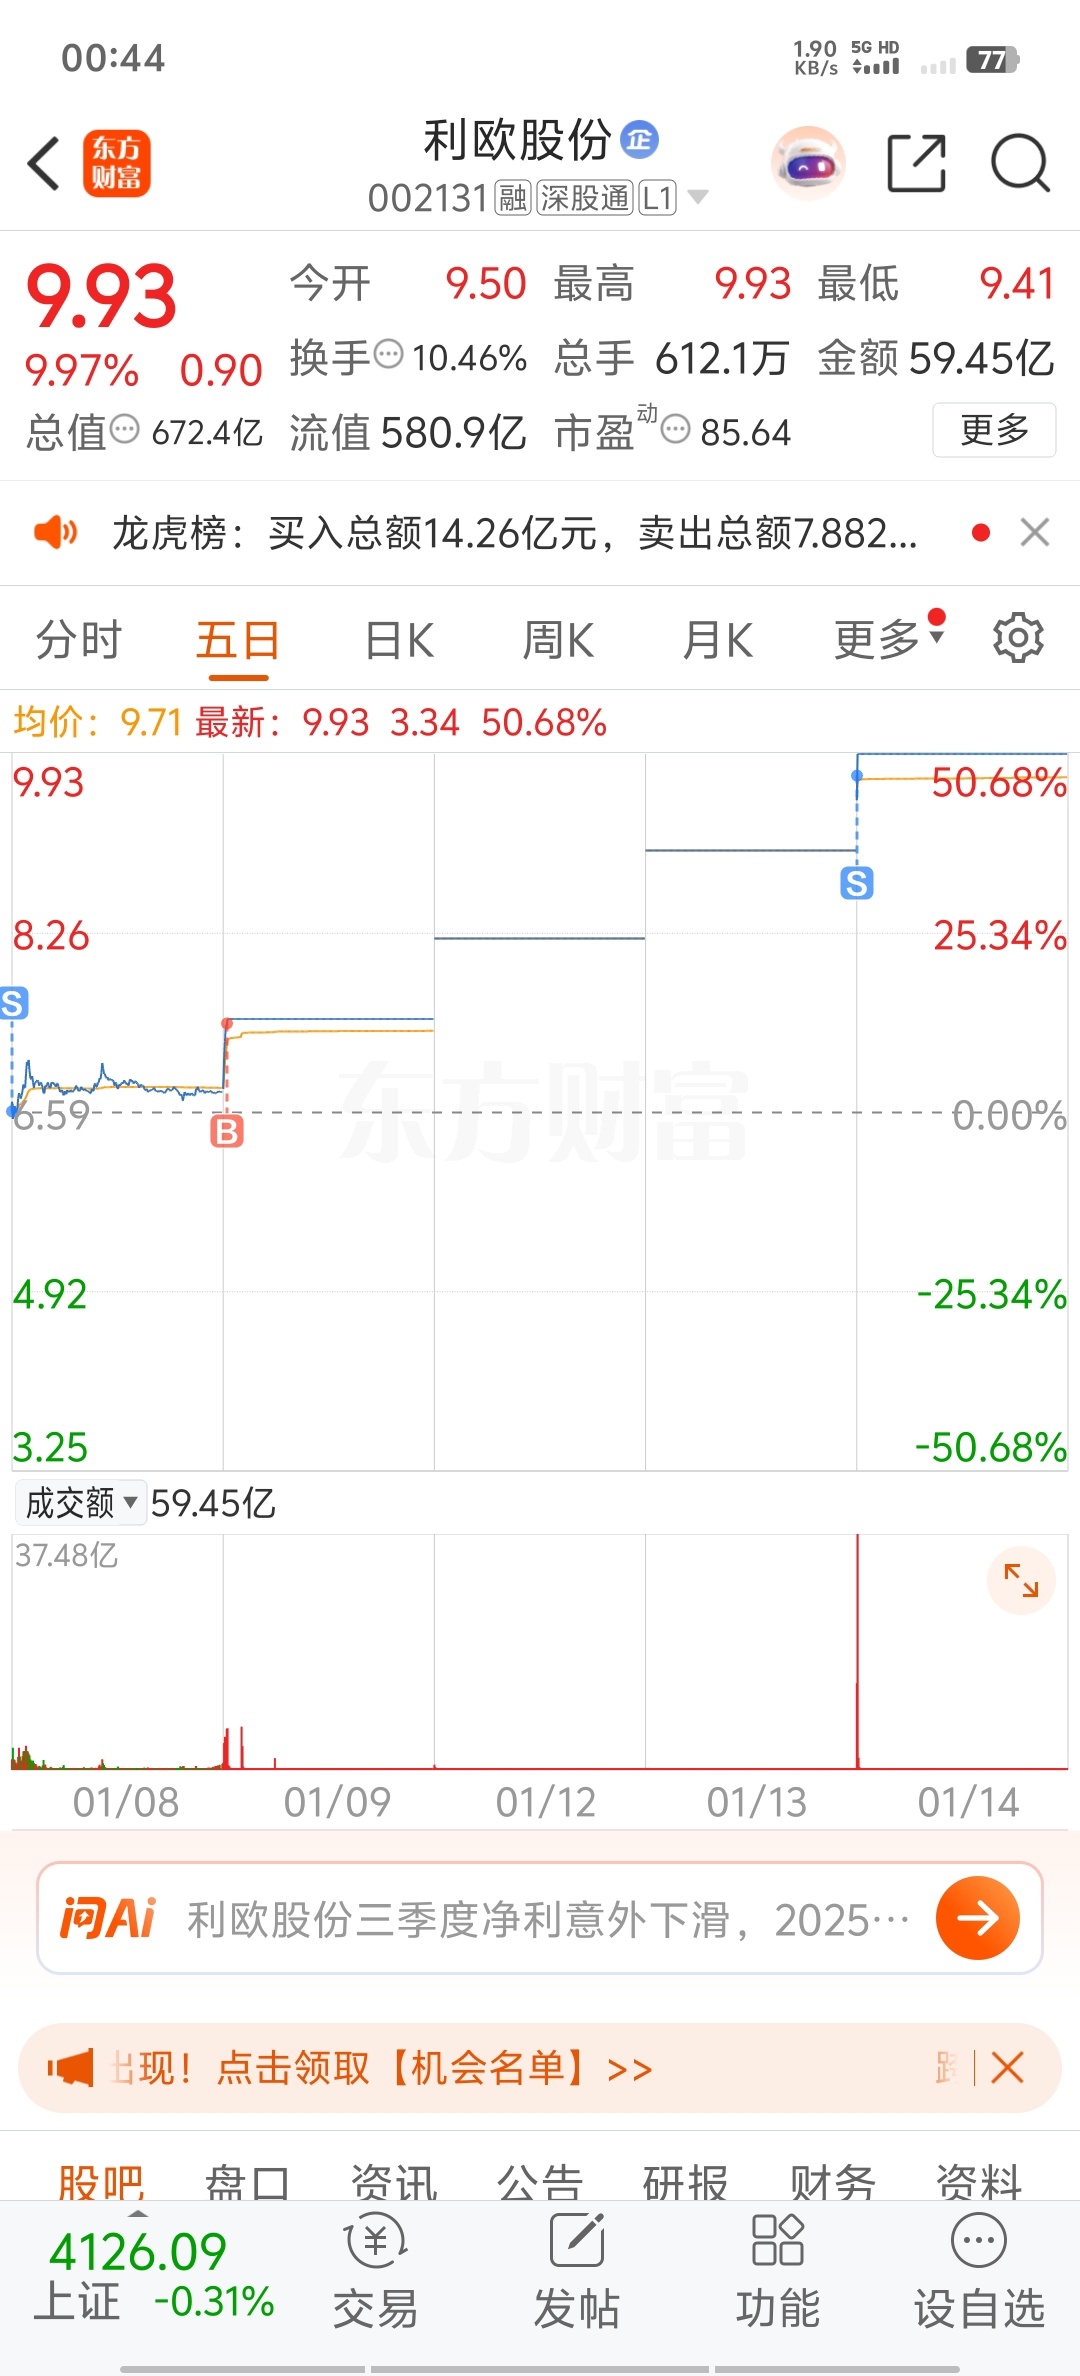The height and width of the screenshot is (2376, 1080).
Task: Switch to the 分时 tab
Action: point(78,640)
